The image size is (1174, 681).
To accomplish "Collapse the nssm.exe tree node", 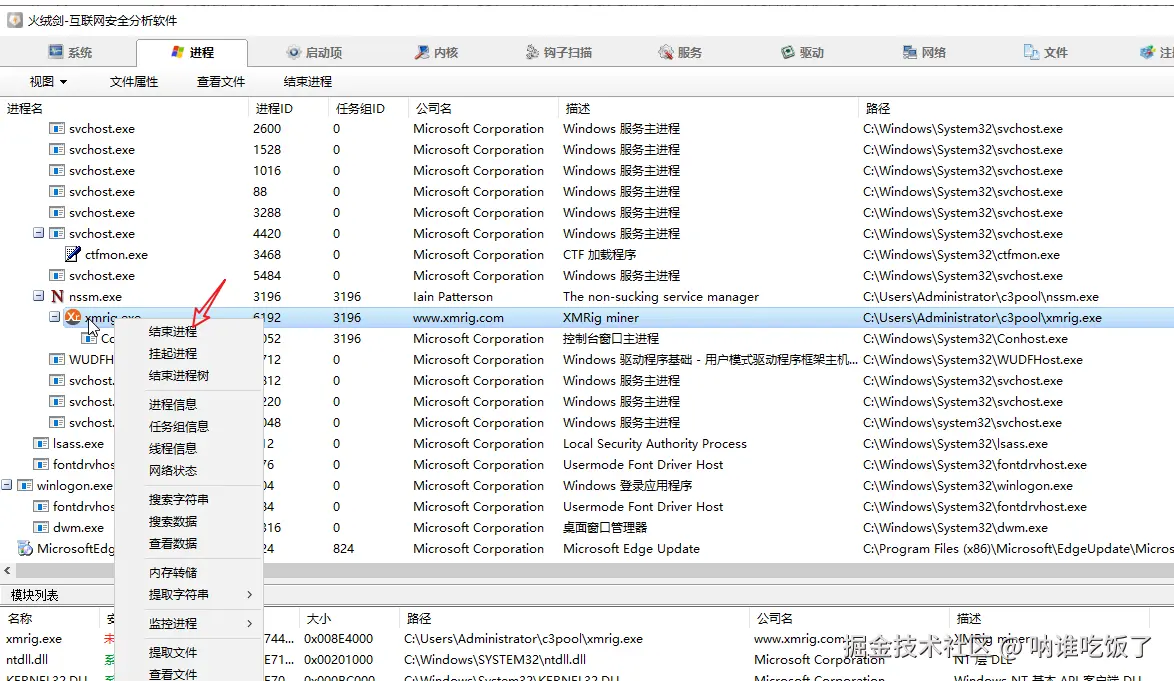I will (x=38, y=296).
